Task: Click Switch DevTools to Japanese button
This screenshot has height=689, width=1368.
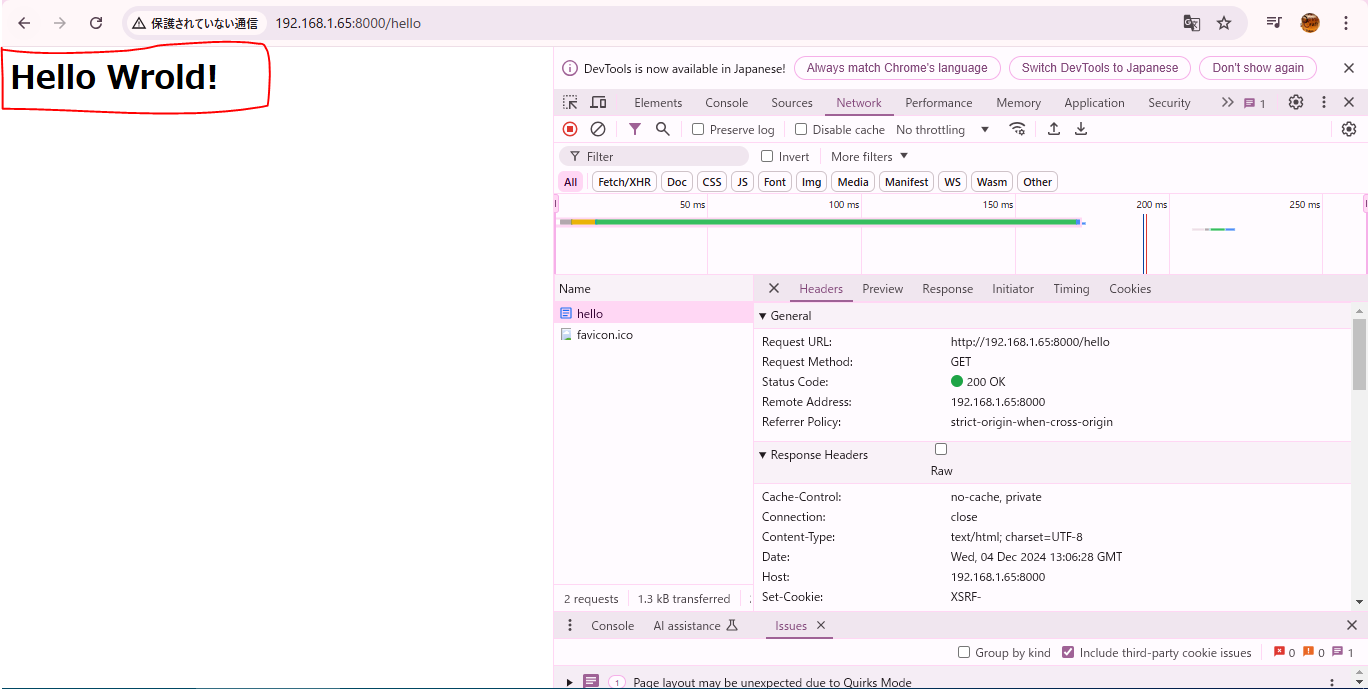Action: point(1100,68)
